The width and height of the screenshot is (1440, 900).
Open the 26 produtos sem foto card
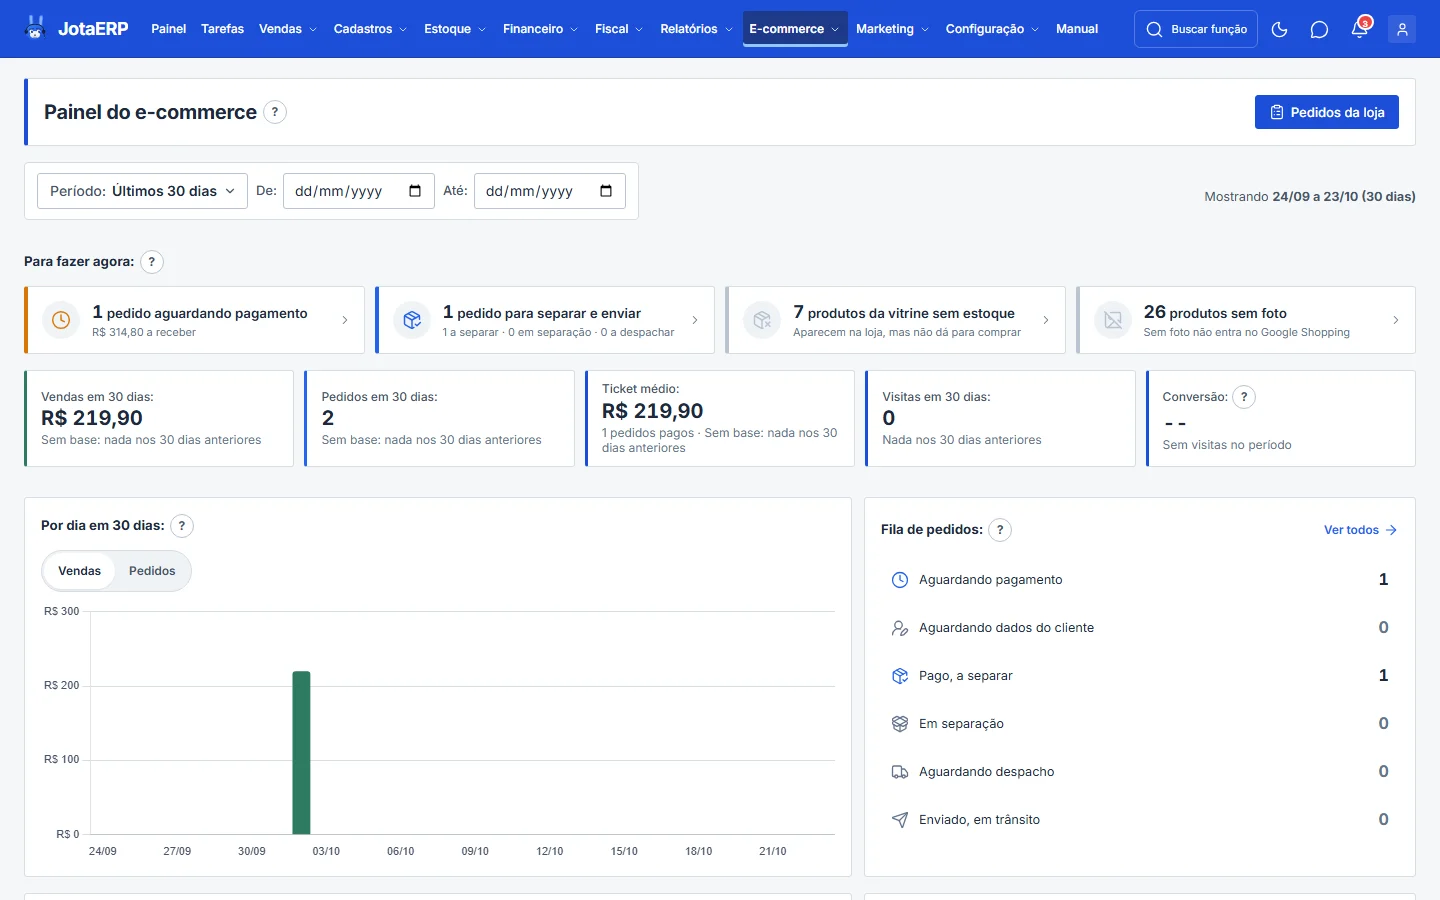click(1246, 320)
